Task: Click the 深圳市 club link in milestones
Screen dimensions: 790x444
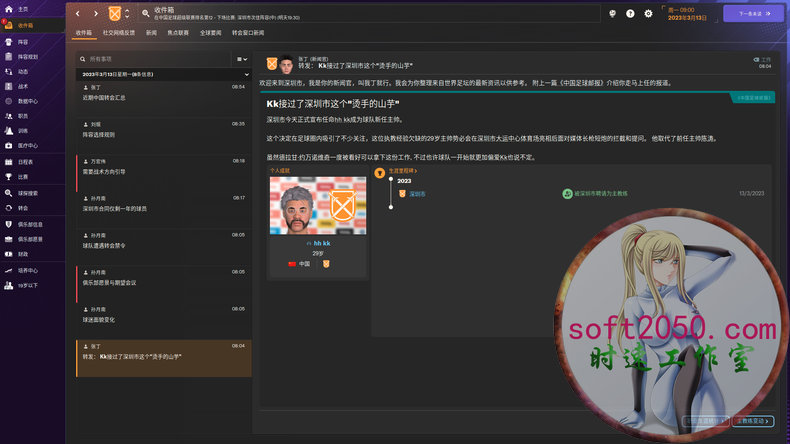Action: pos(417,194)
